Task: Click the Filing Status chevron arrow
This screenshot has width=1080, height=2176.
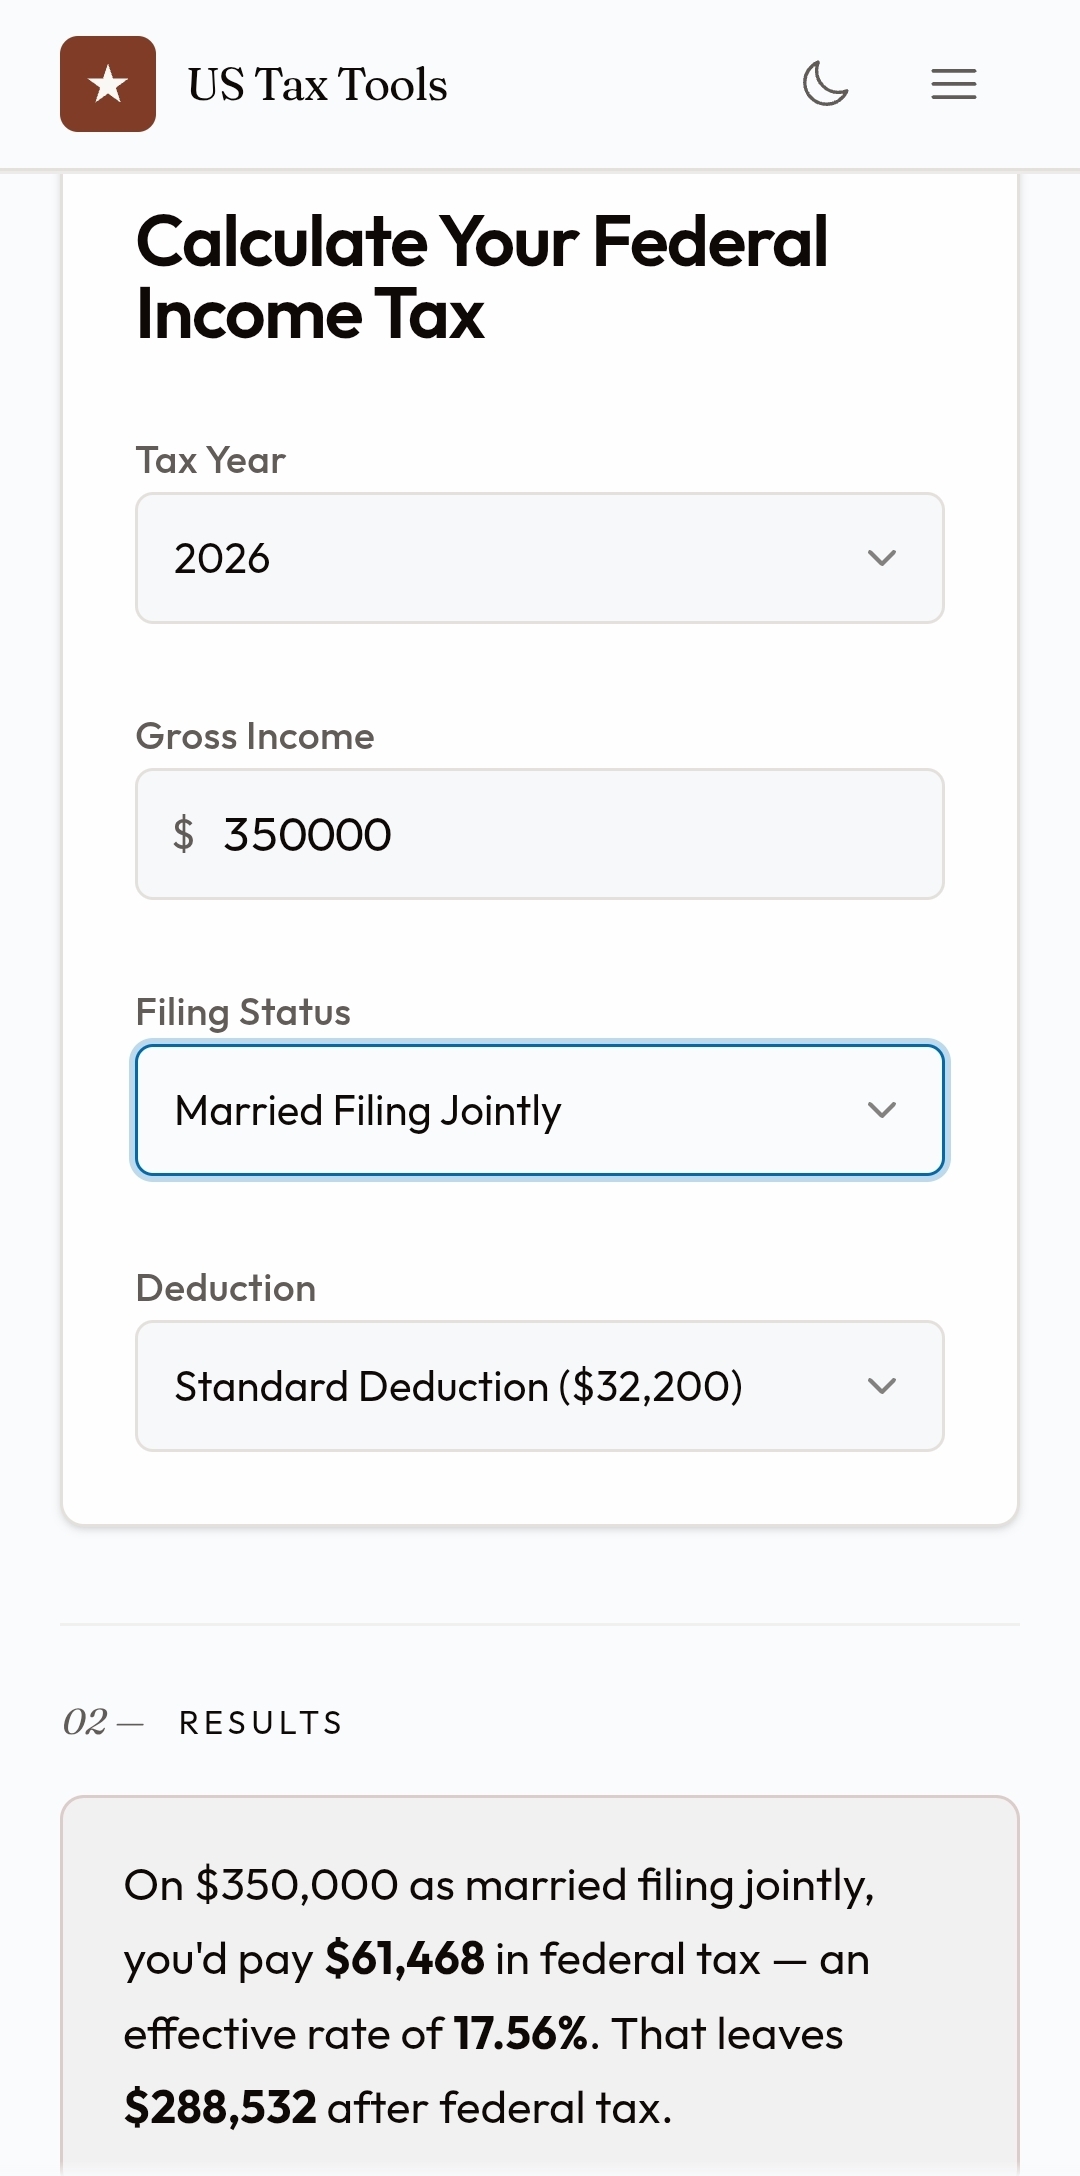Action: (x=882, y=1110)
